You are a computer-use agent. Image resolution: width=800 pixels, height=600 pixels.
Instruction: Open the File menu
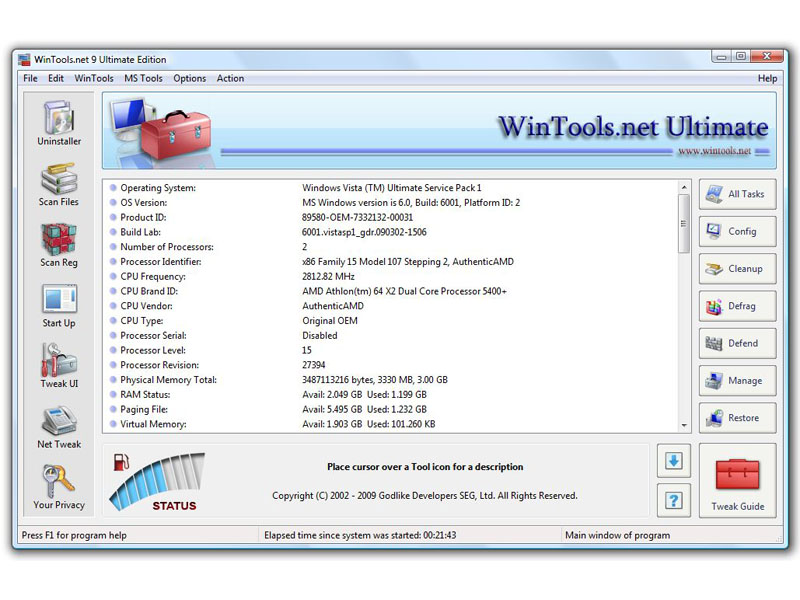click(x=30, y=78)
